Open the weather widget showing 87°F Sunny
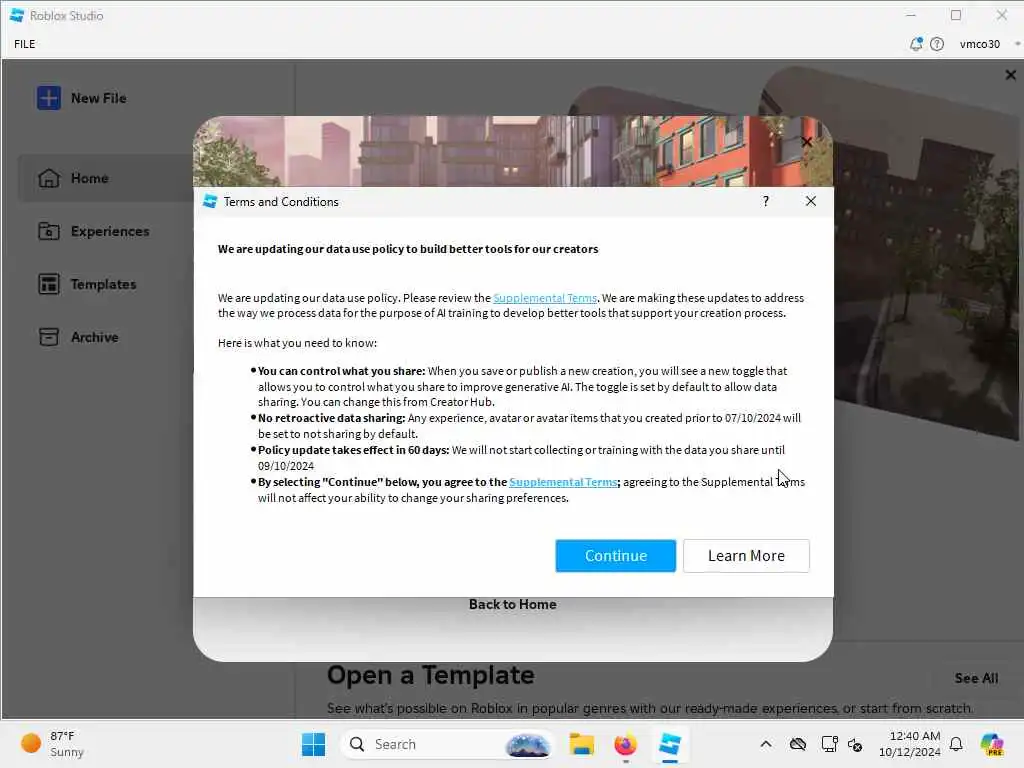 click(x=54, y=744)
